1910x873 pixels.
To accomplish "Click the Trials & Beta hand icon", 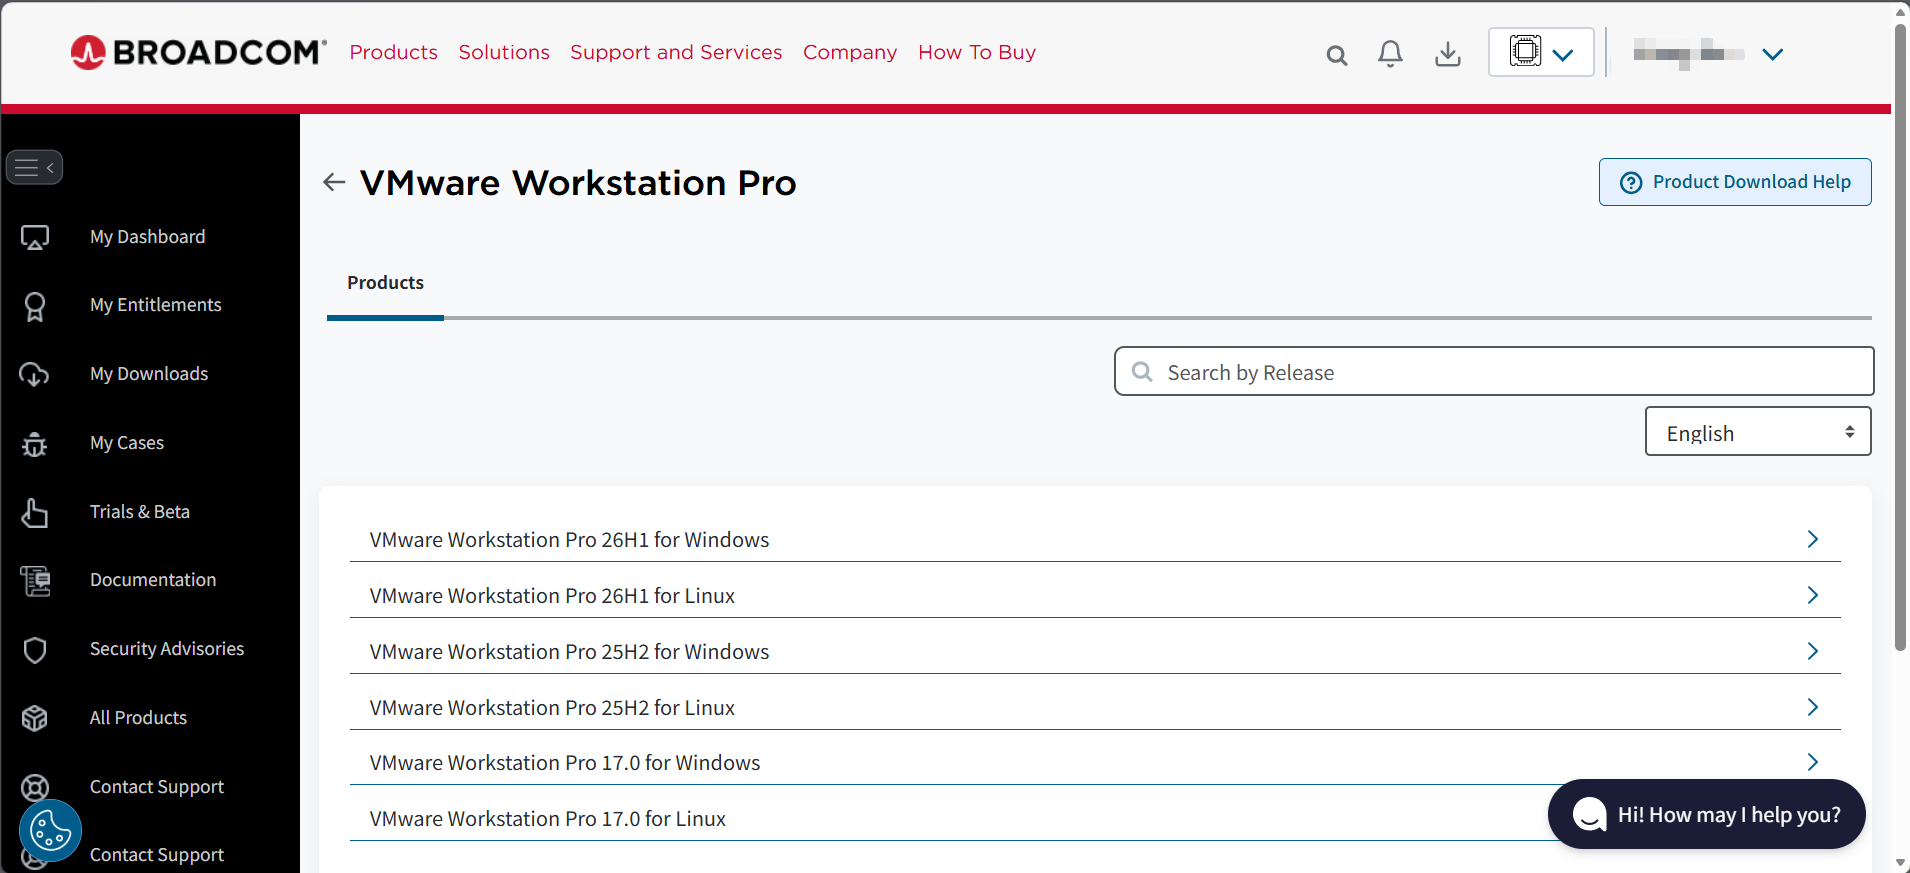I will click(x=35, y=512).
